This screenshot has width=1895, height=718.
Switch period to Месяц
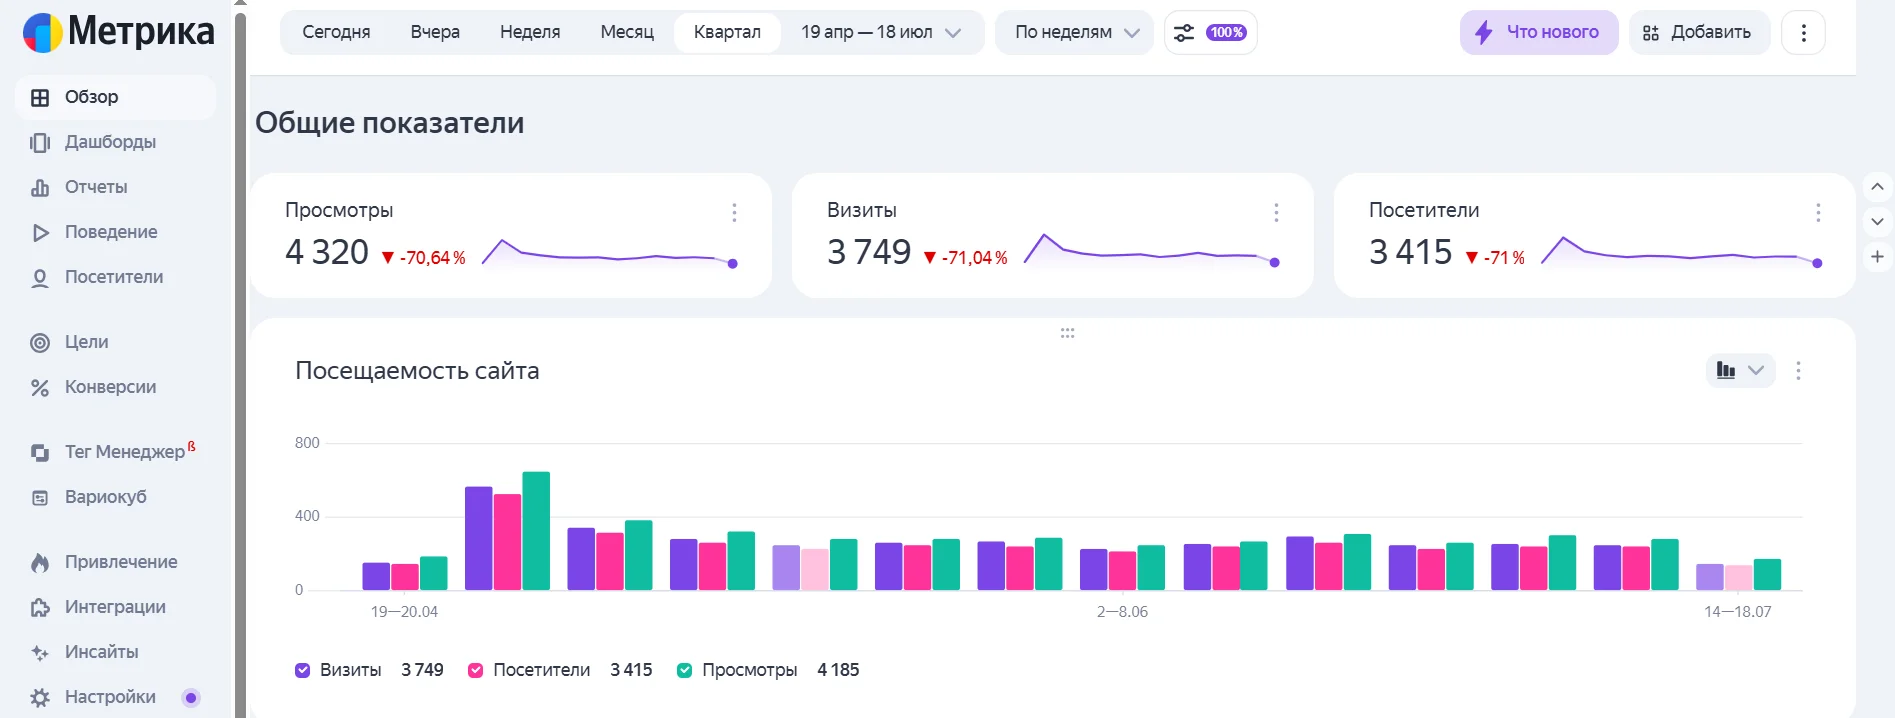(x=627, y=33)
